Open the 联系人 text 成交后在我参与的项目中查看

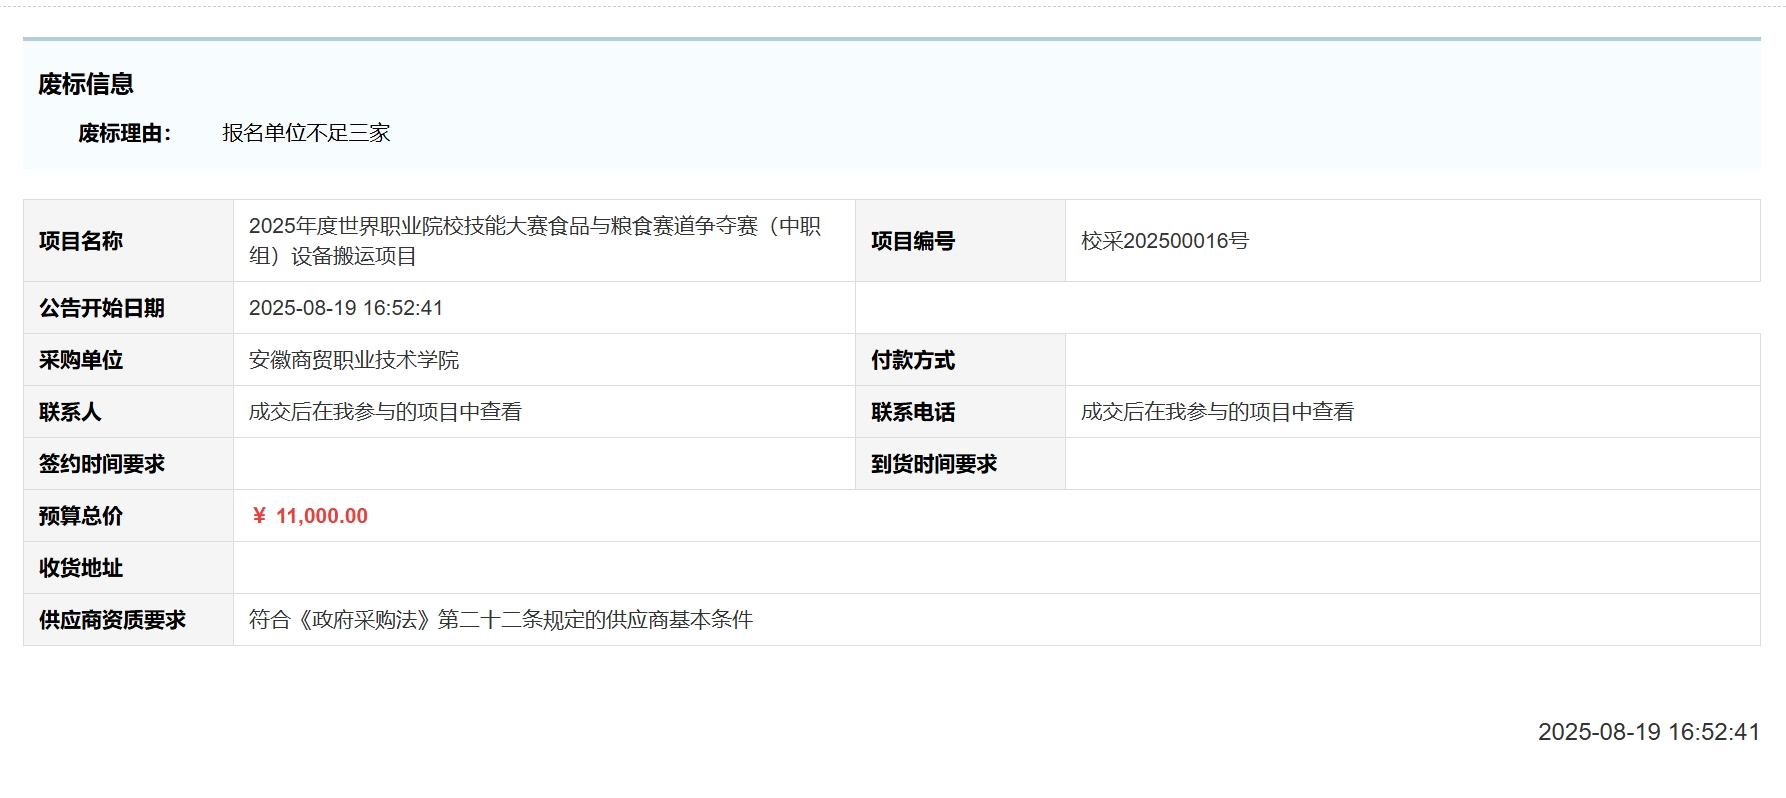click(385, 412)
